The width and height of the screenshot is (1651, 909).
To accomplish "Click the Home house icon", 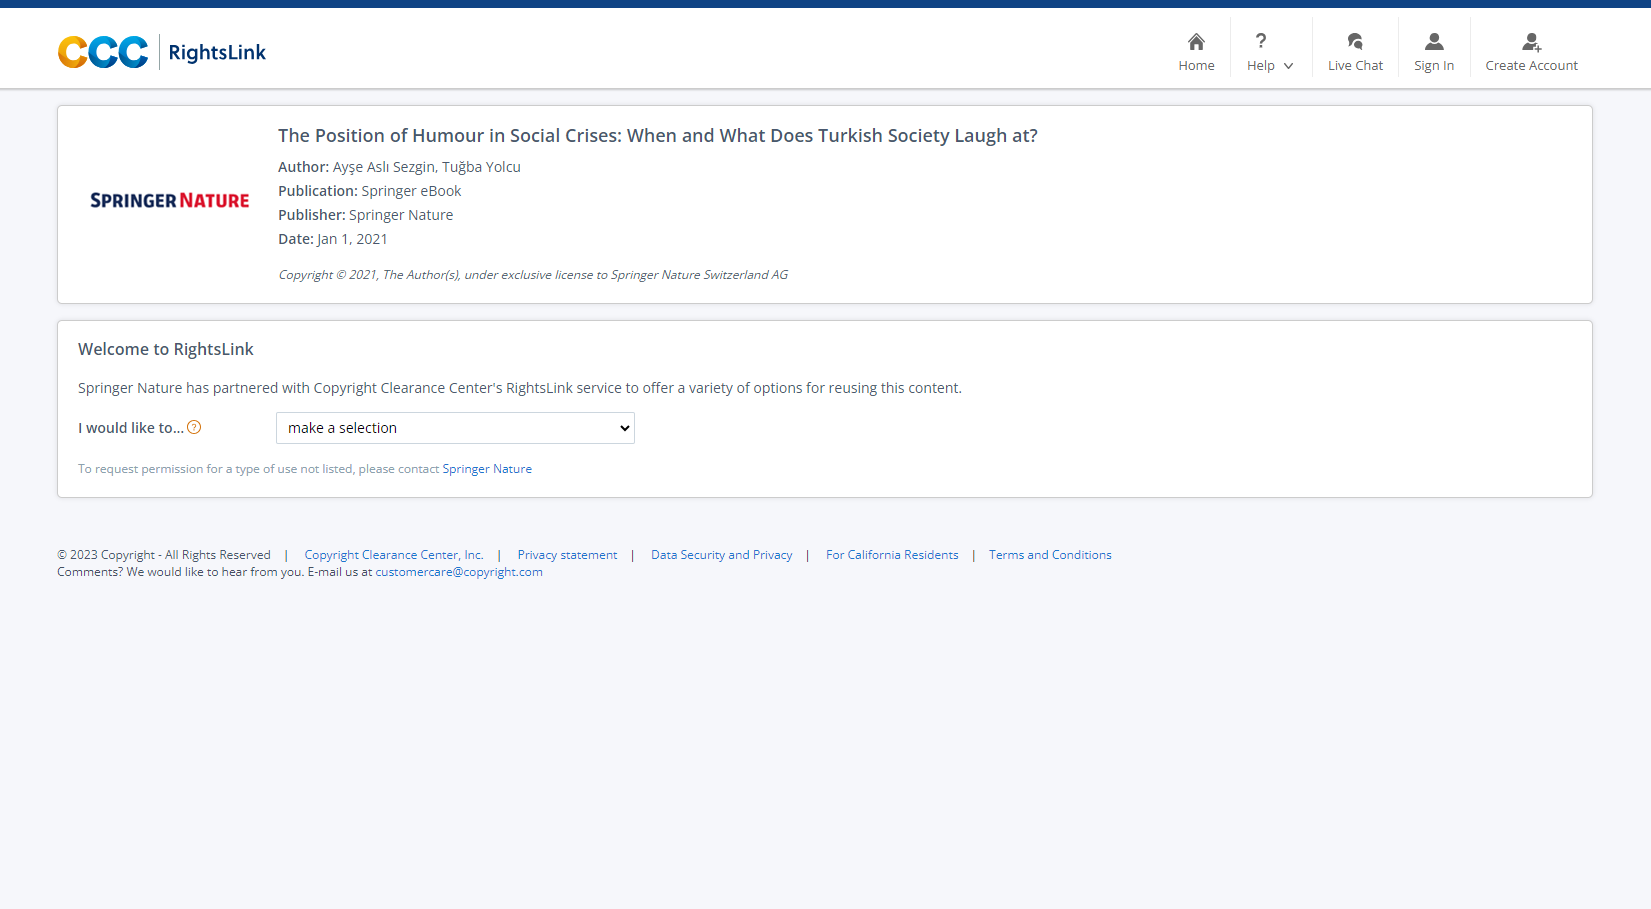I will (1196, 41).
